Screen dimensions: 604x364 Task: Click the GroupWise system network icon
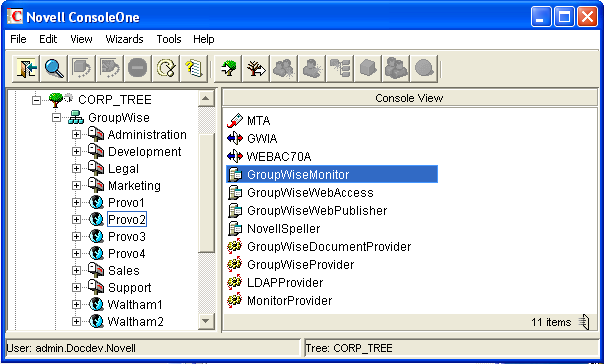pyautogui.click(x=76, y=117)
